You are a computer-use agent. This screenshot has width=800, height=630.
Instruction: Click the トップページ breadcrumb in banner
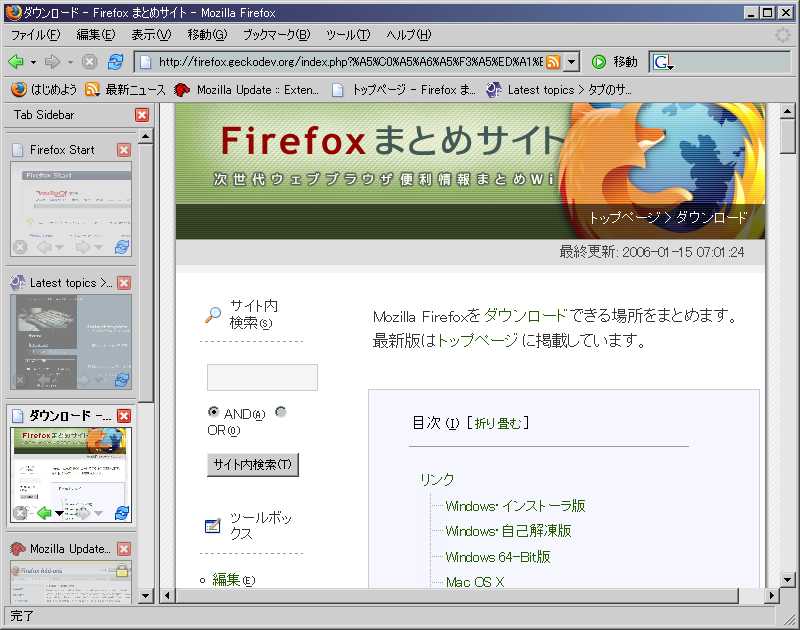point(624,218)
